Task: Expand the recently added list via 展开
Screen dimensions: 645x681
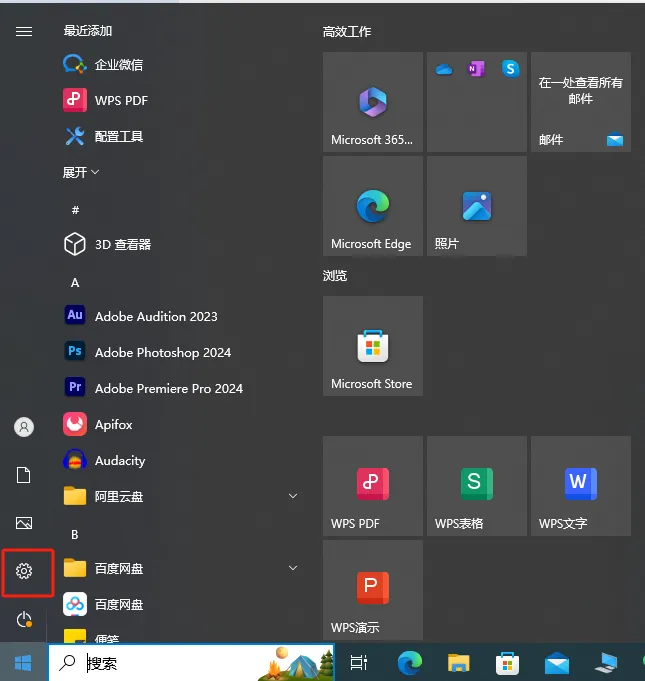Action: coord(81,172)
